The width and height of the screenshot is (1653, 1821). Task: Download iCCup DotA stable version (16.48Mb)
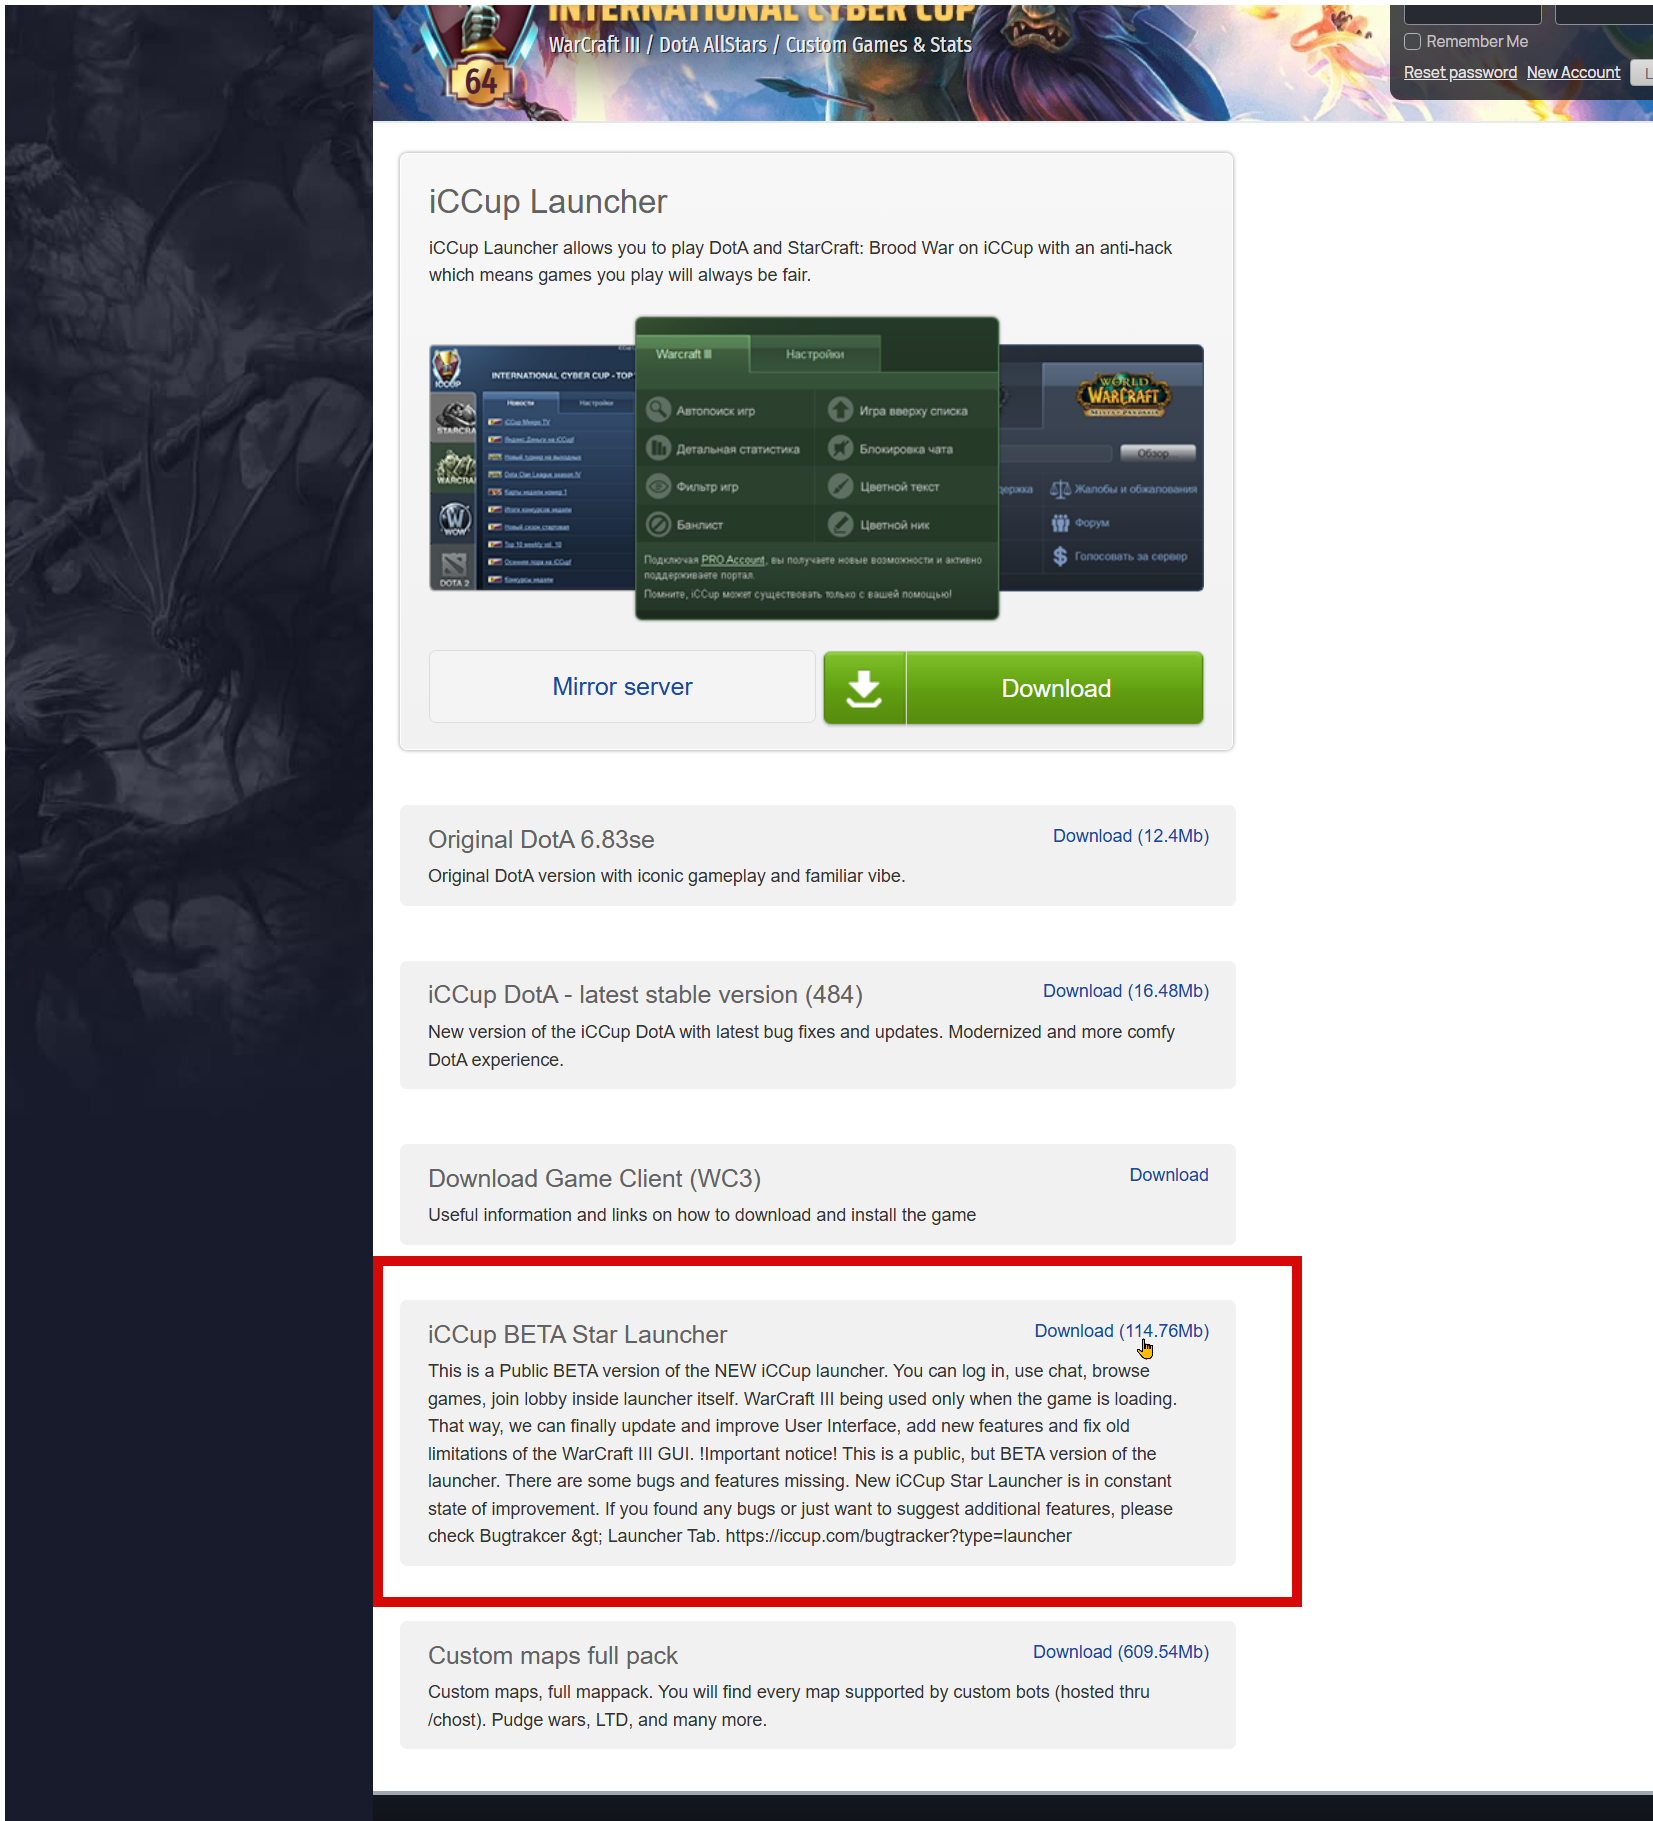click(x=1126, y=991)
